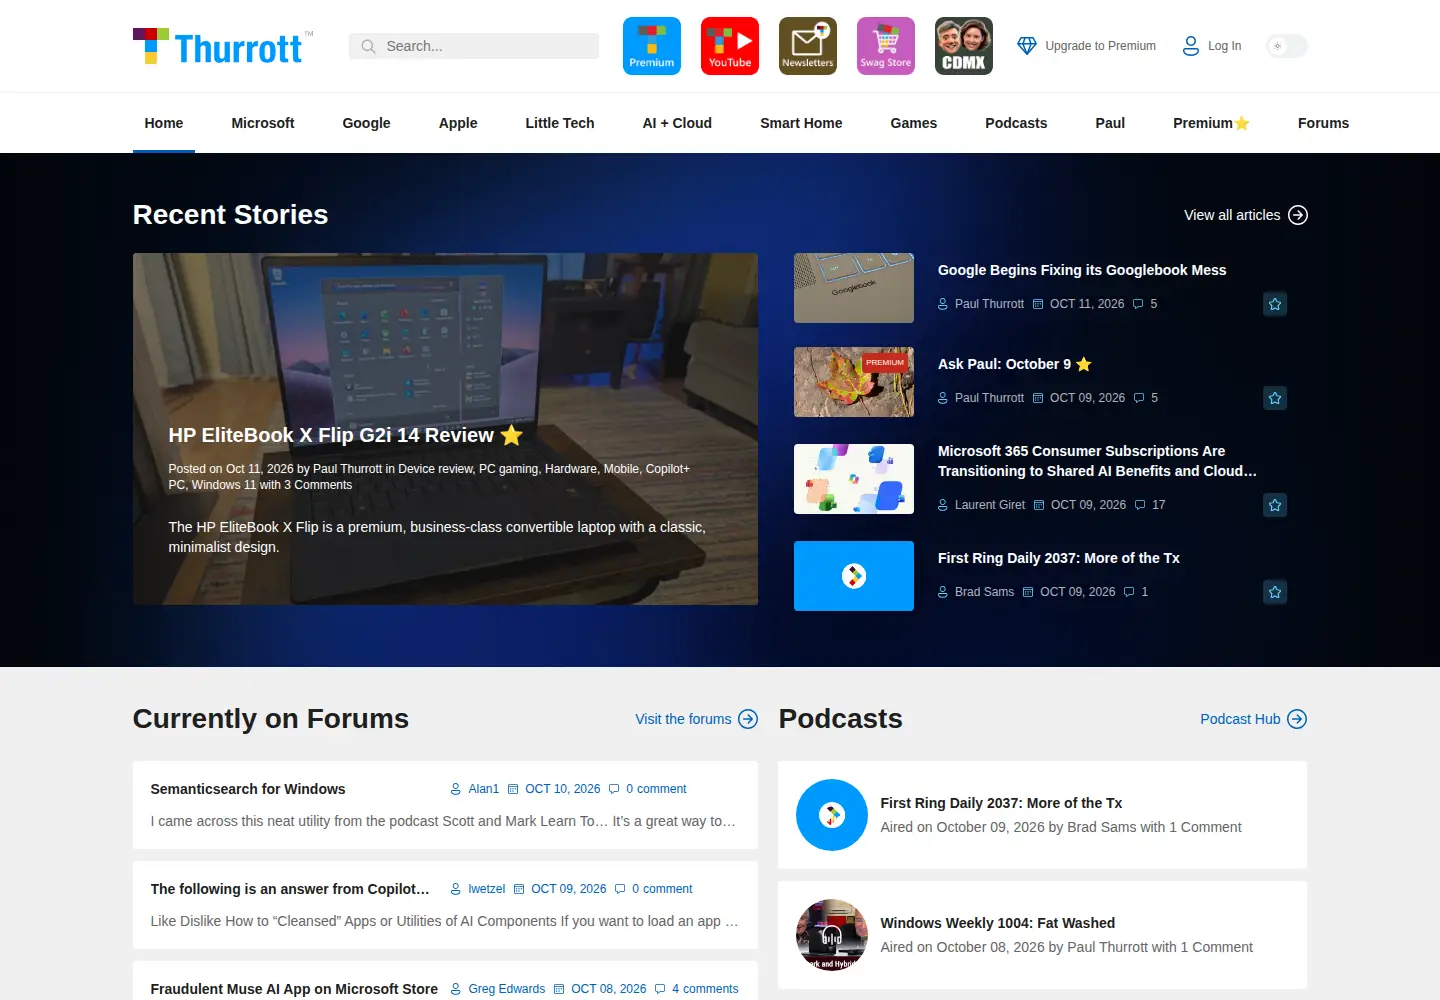Click inside the Search field

point(474,46)
